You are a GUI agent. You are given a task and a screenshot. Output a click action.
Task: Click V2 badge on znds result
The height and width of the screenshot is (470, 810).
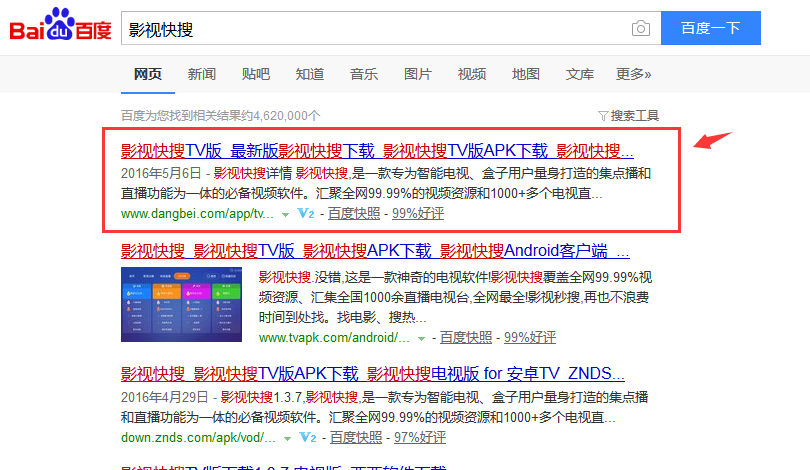pos(308,437)
